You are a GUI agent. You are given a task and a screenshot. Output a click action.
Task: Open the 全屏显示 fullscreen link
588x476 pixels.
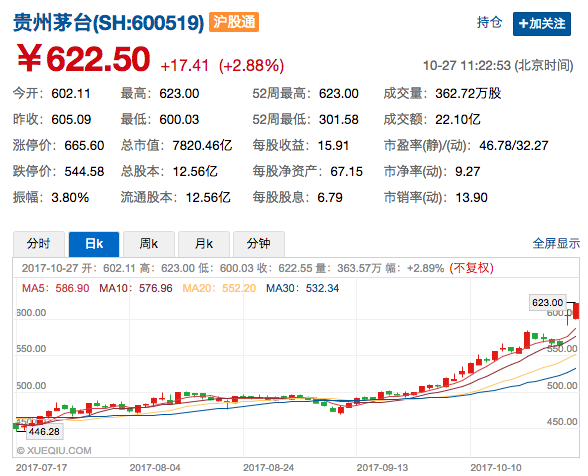pyautogui.click(x=556, y=243)
